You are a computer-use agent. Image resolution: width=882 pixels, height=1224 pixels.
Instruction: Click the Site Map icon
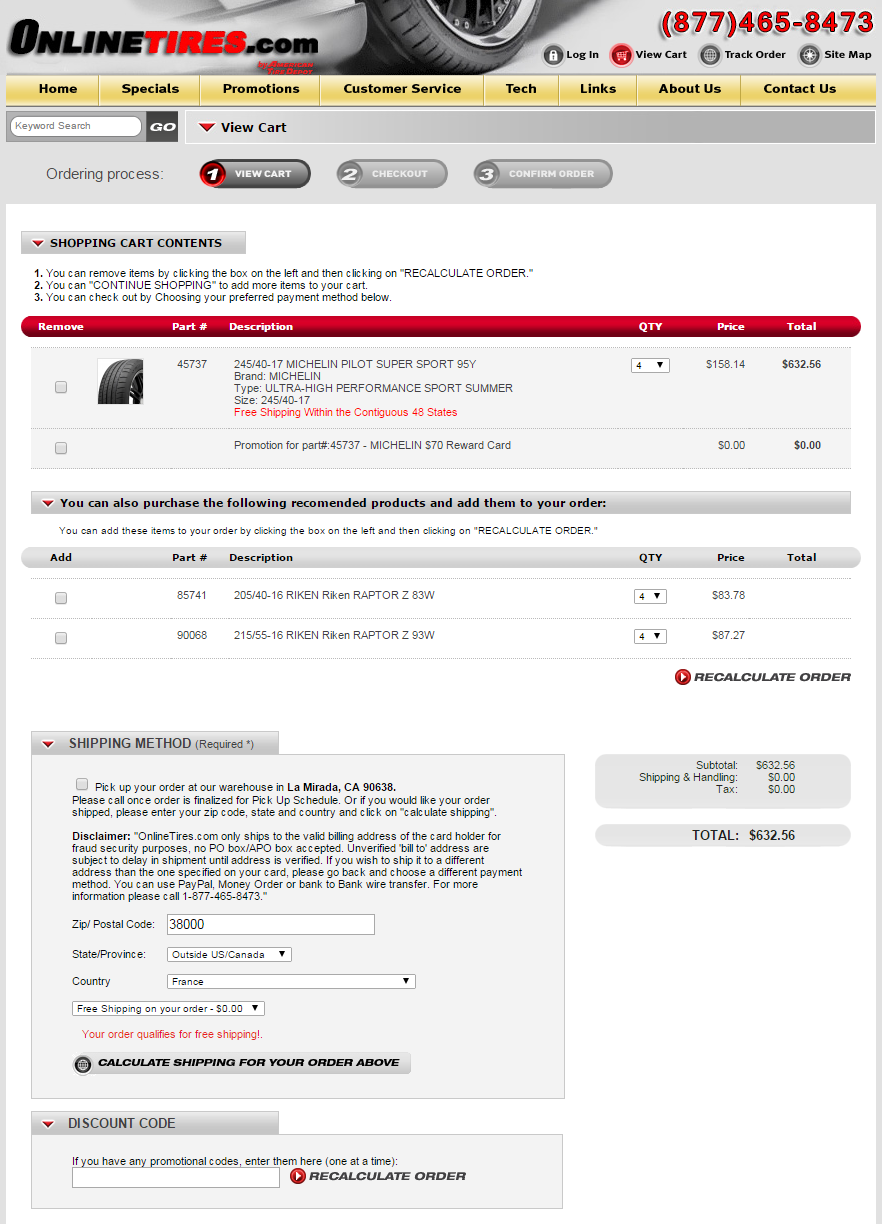coord(809,55)
